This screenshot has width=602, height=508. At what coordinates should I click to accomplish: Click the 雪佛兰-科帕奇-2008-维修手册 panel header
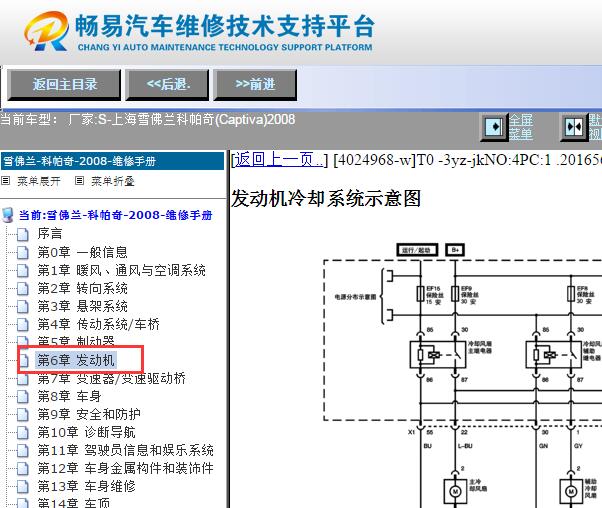coord(112,161)
